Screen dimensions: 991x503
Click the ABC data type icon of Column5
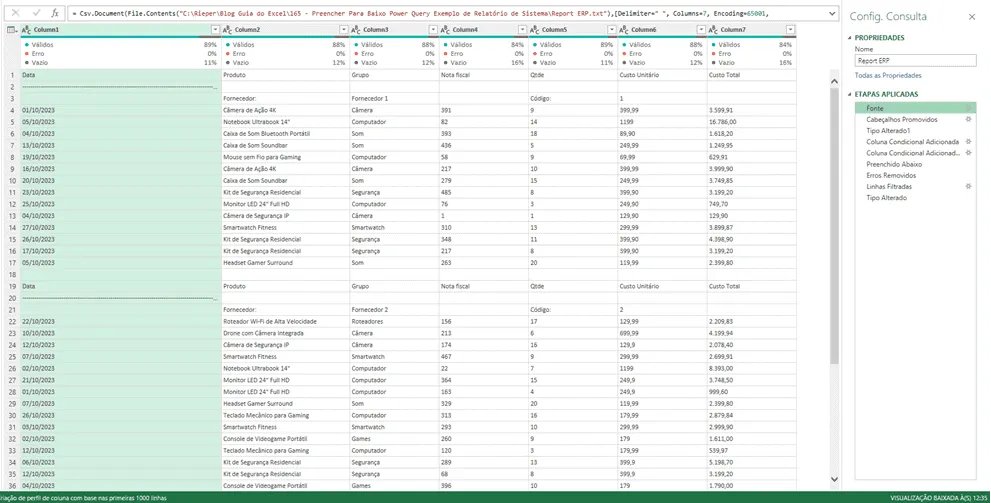[534, 30]
